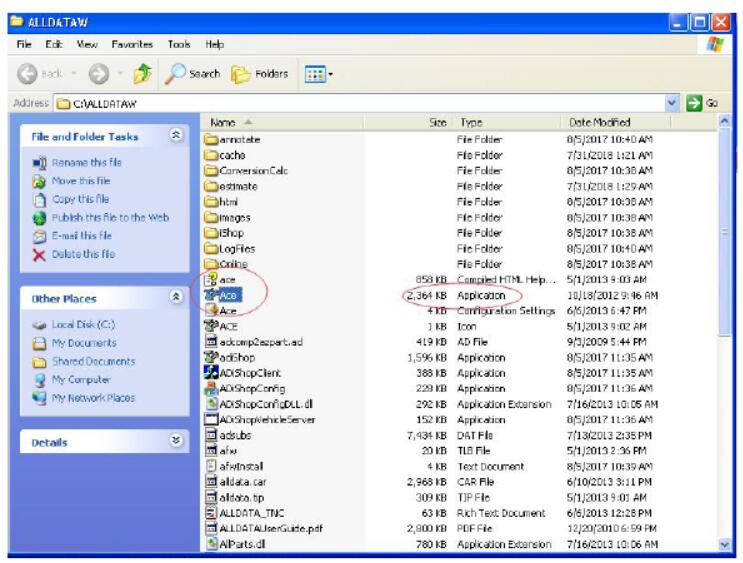743x563 pixels.
Task: Select the ADiShopConfig application icon
Action: click(211, 389)
